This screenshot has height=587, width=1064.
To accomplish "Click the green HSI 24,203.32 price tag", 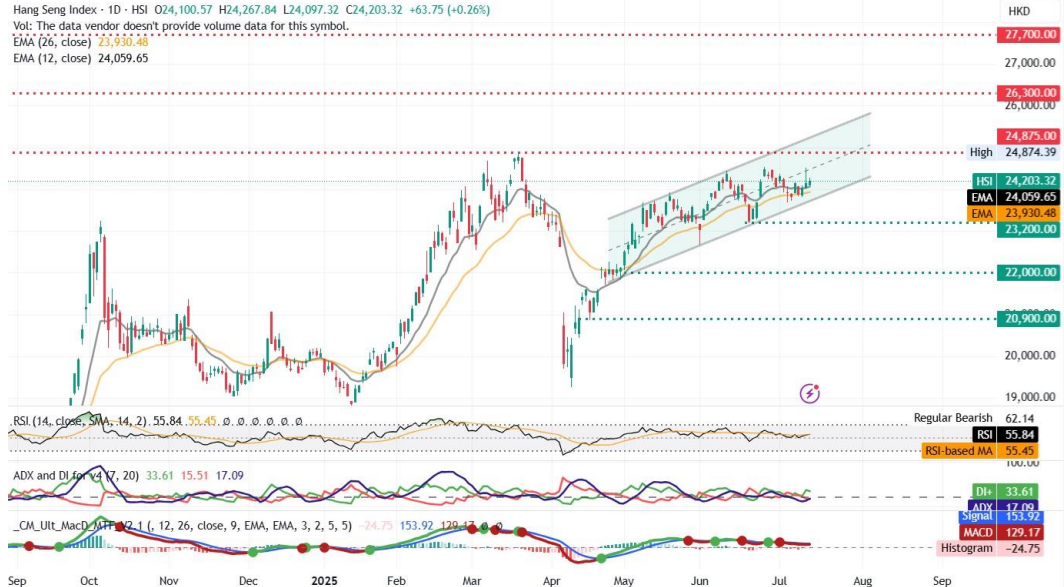I will point(1016,181).
